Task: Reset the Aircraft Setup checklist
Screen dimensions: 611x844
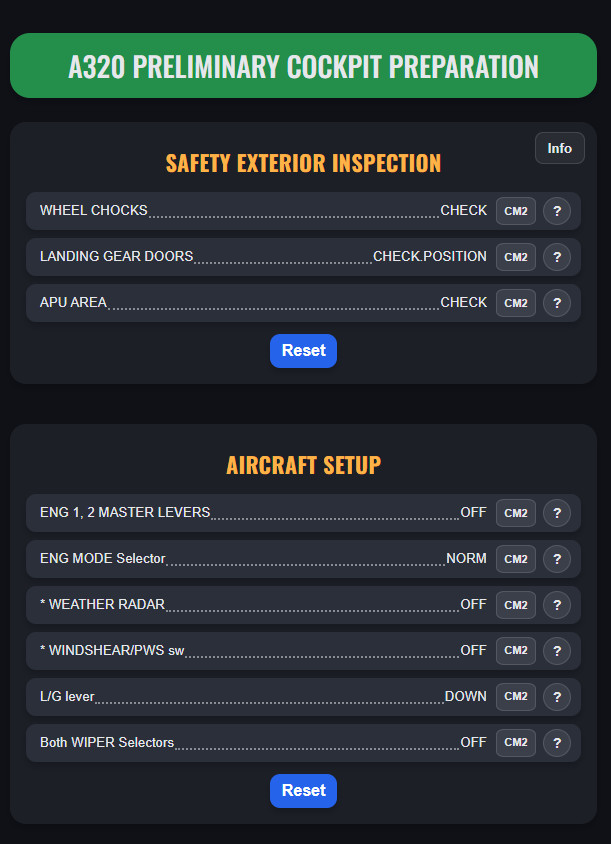Action: click(303, 791)
